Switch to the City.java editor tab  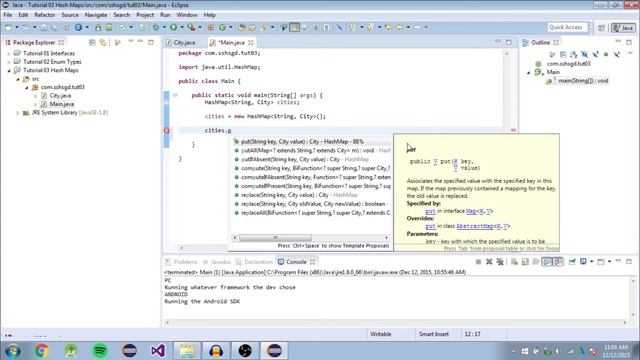[x=184, y=42]
